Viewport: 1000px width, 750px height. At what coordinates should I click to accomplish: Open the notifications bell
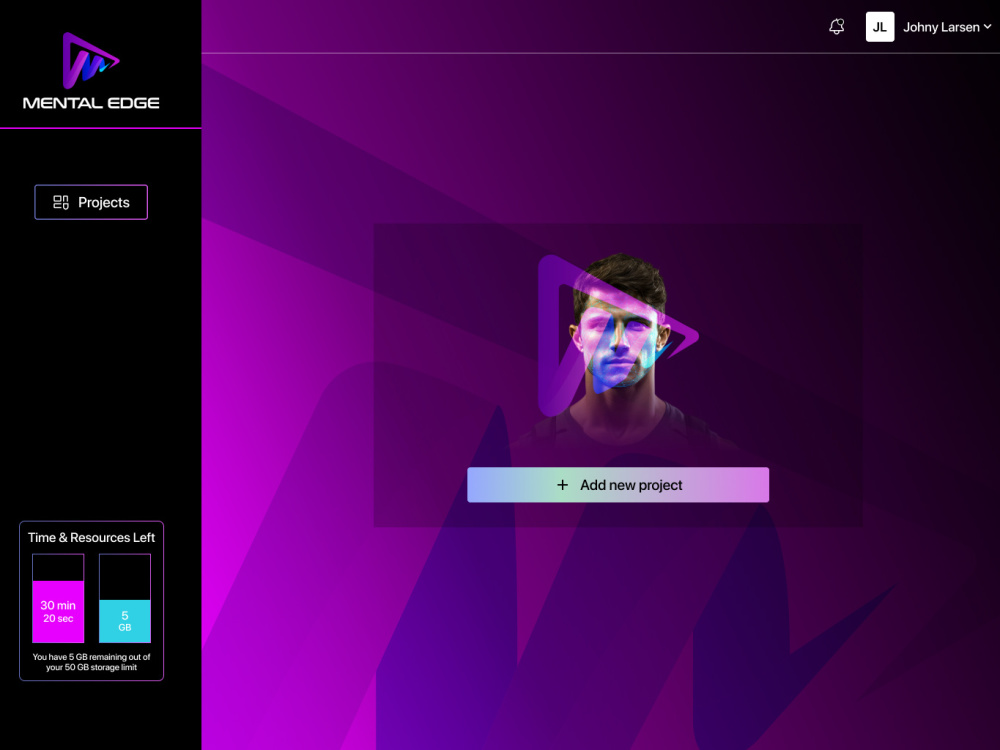click(836, 27)
